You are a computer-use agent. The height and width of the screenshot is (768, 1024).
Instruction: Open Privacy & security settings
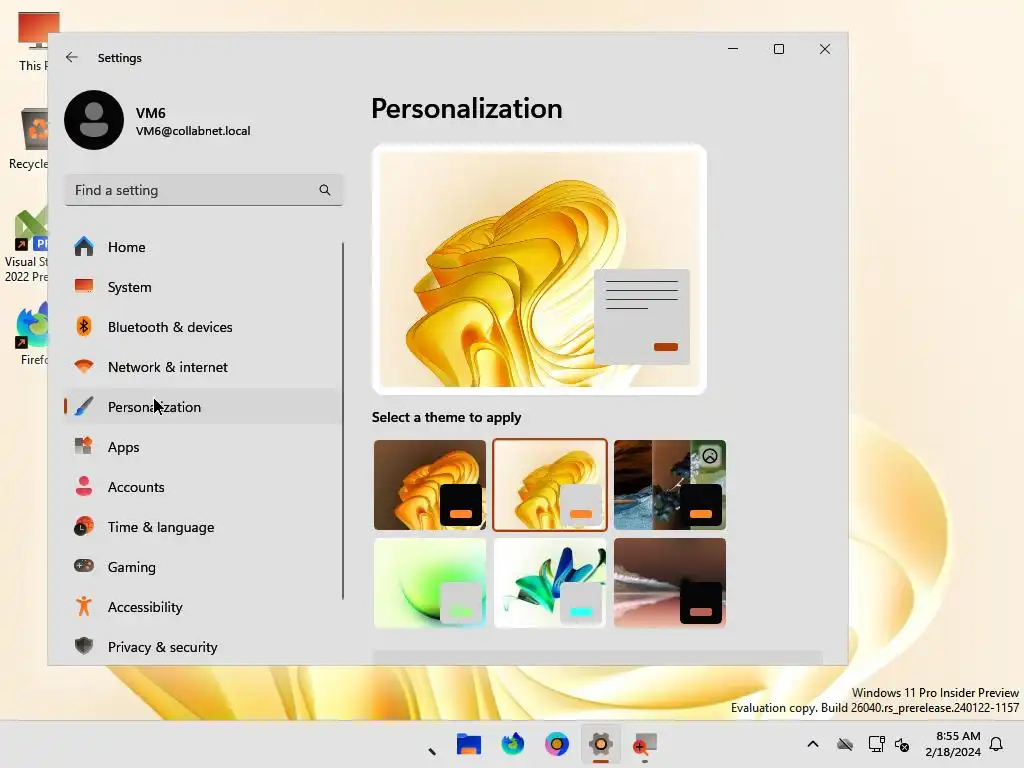coord(202,647)
